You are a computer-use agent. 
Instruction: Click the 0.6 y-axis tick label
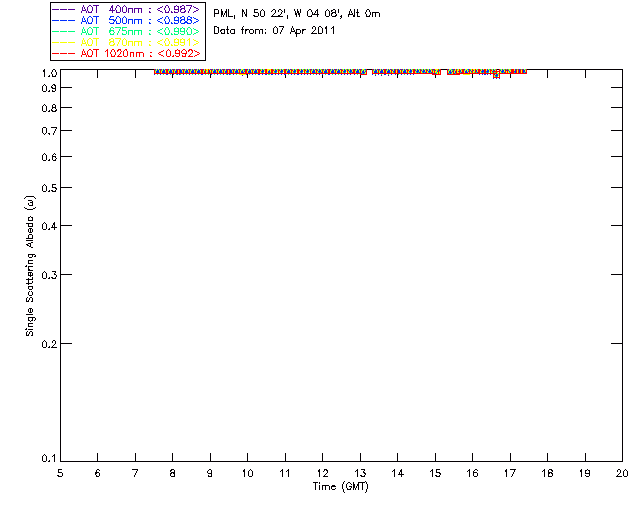[49, 157]
